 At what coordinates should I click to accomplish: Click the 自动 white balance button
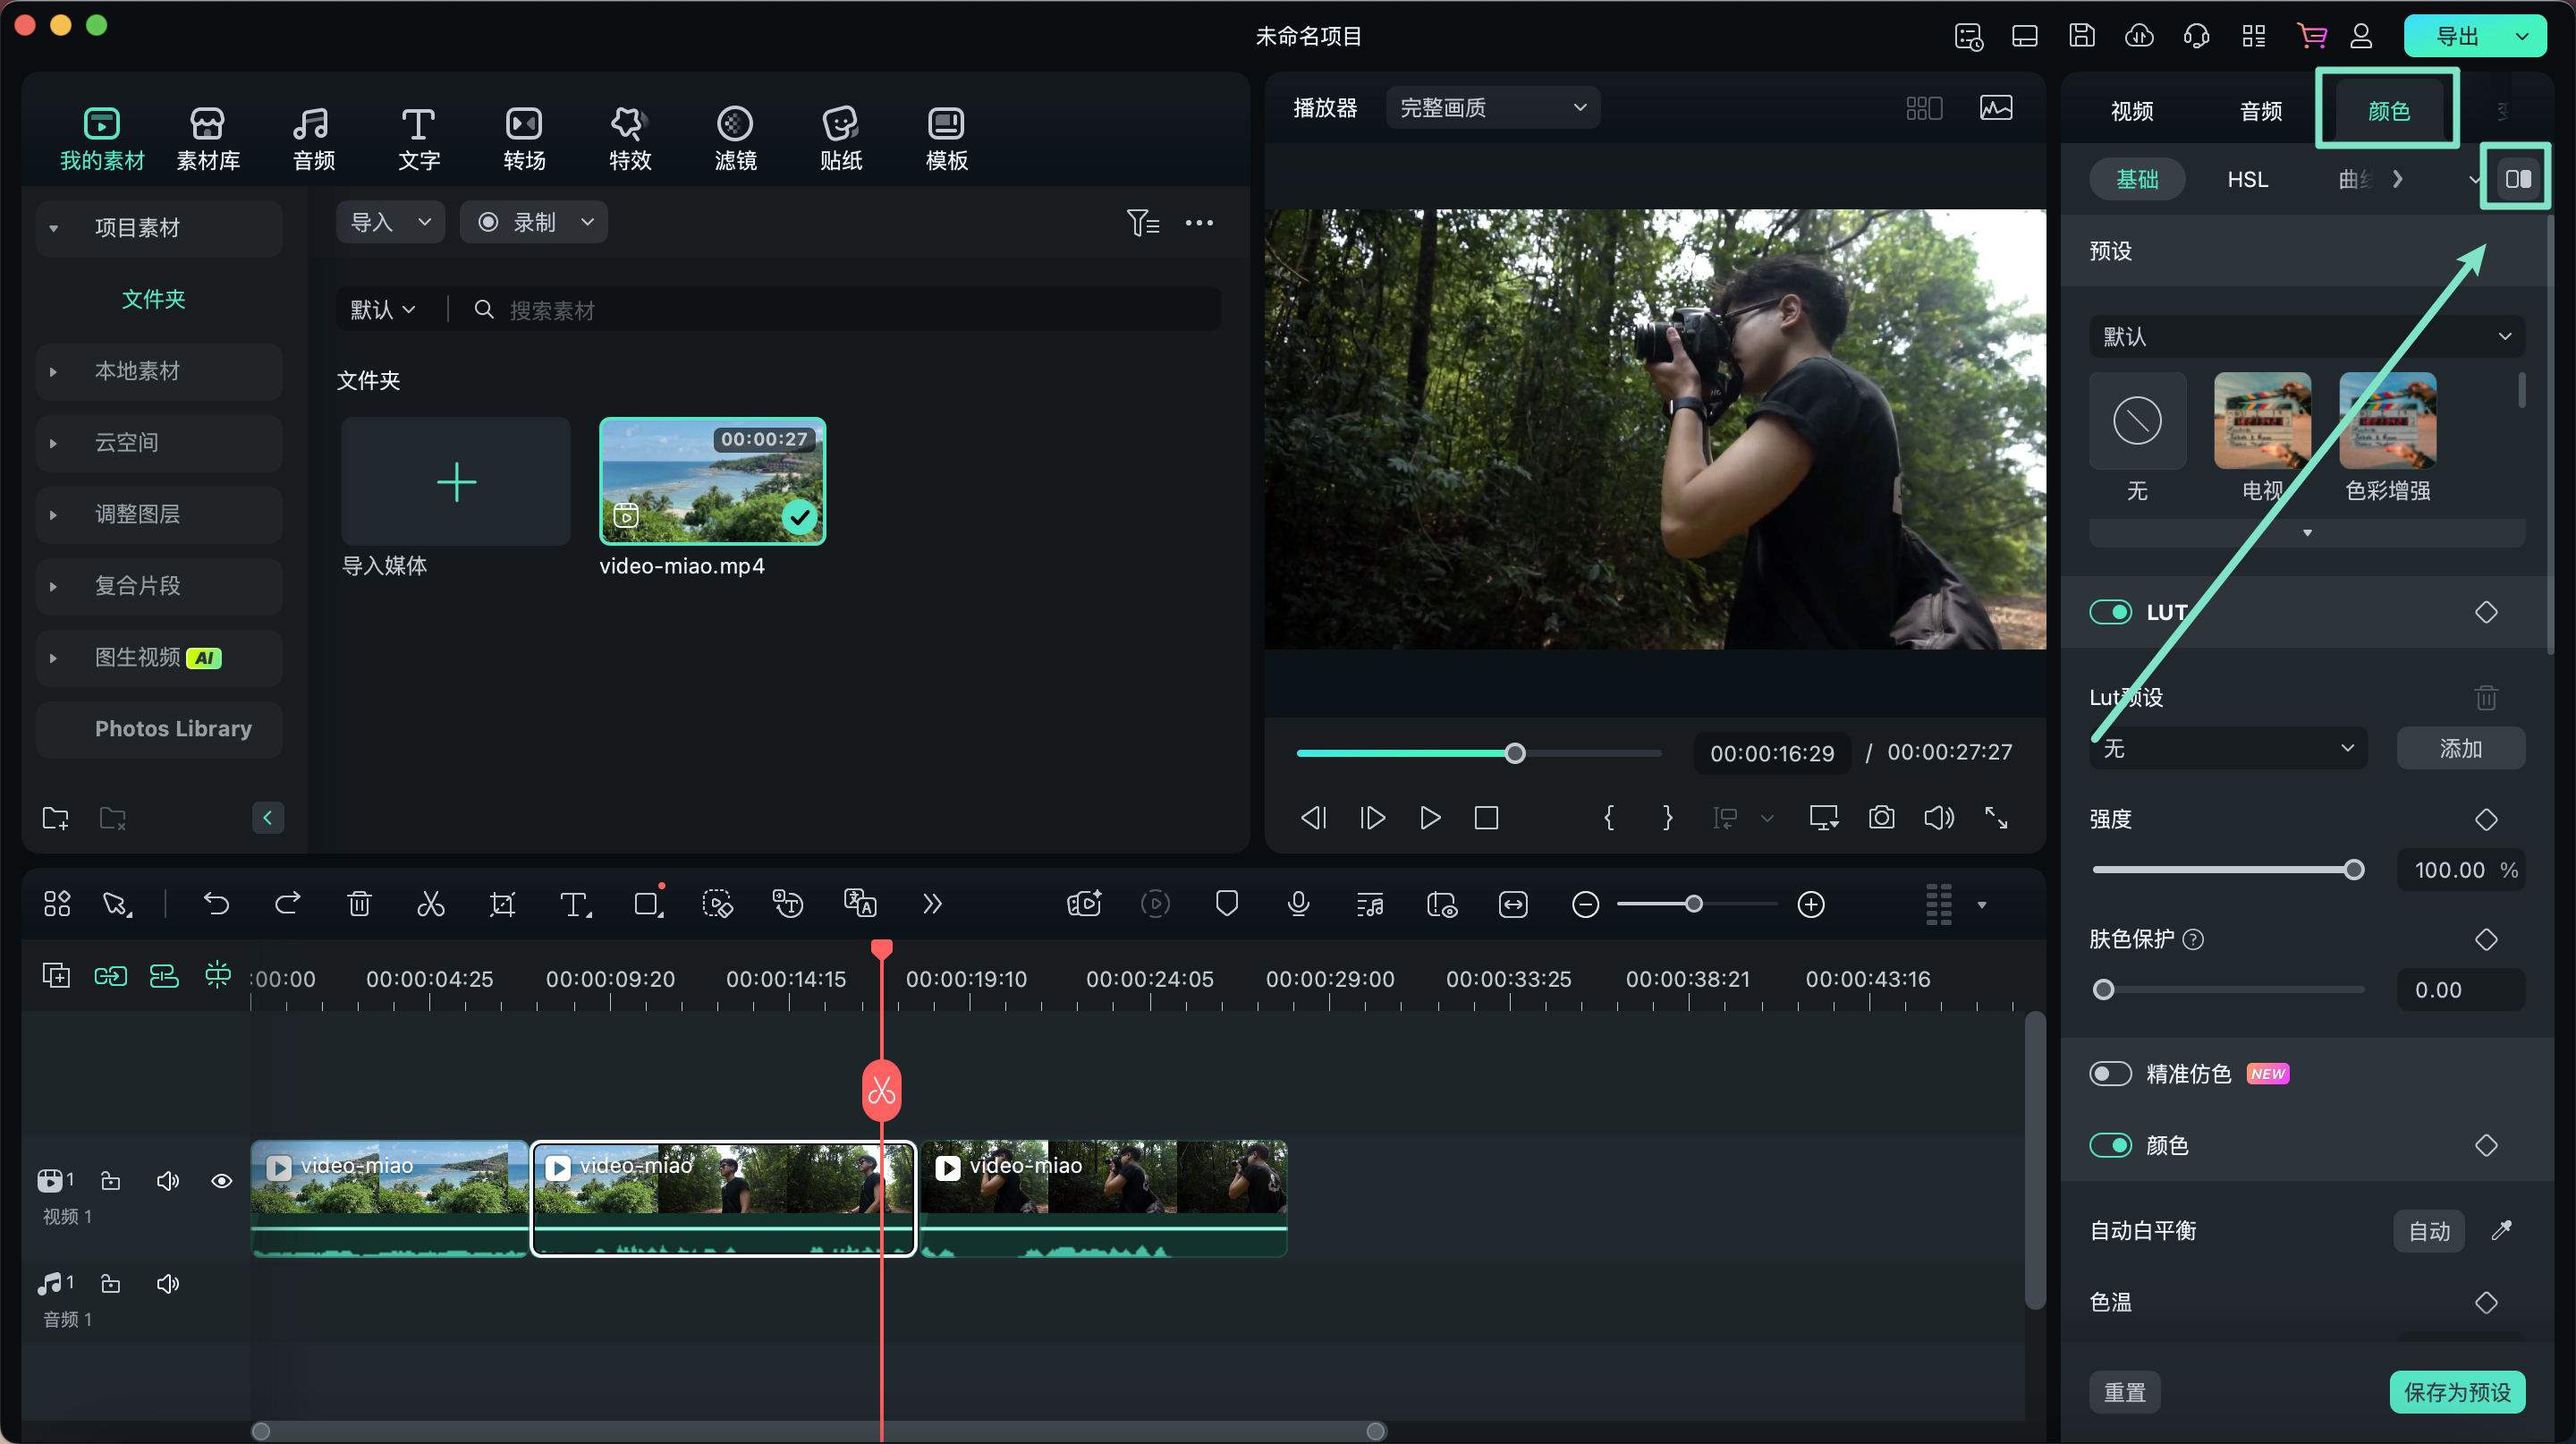[2428, 1231]
